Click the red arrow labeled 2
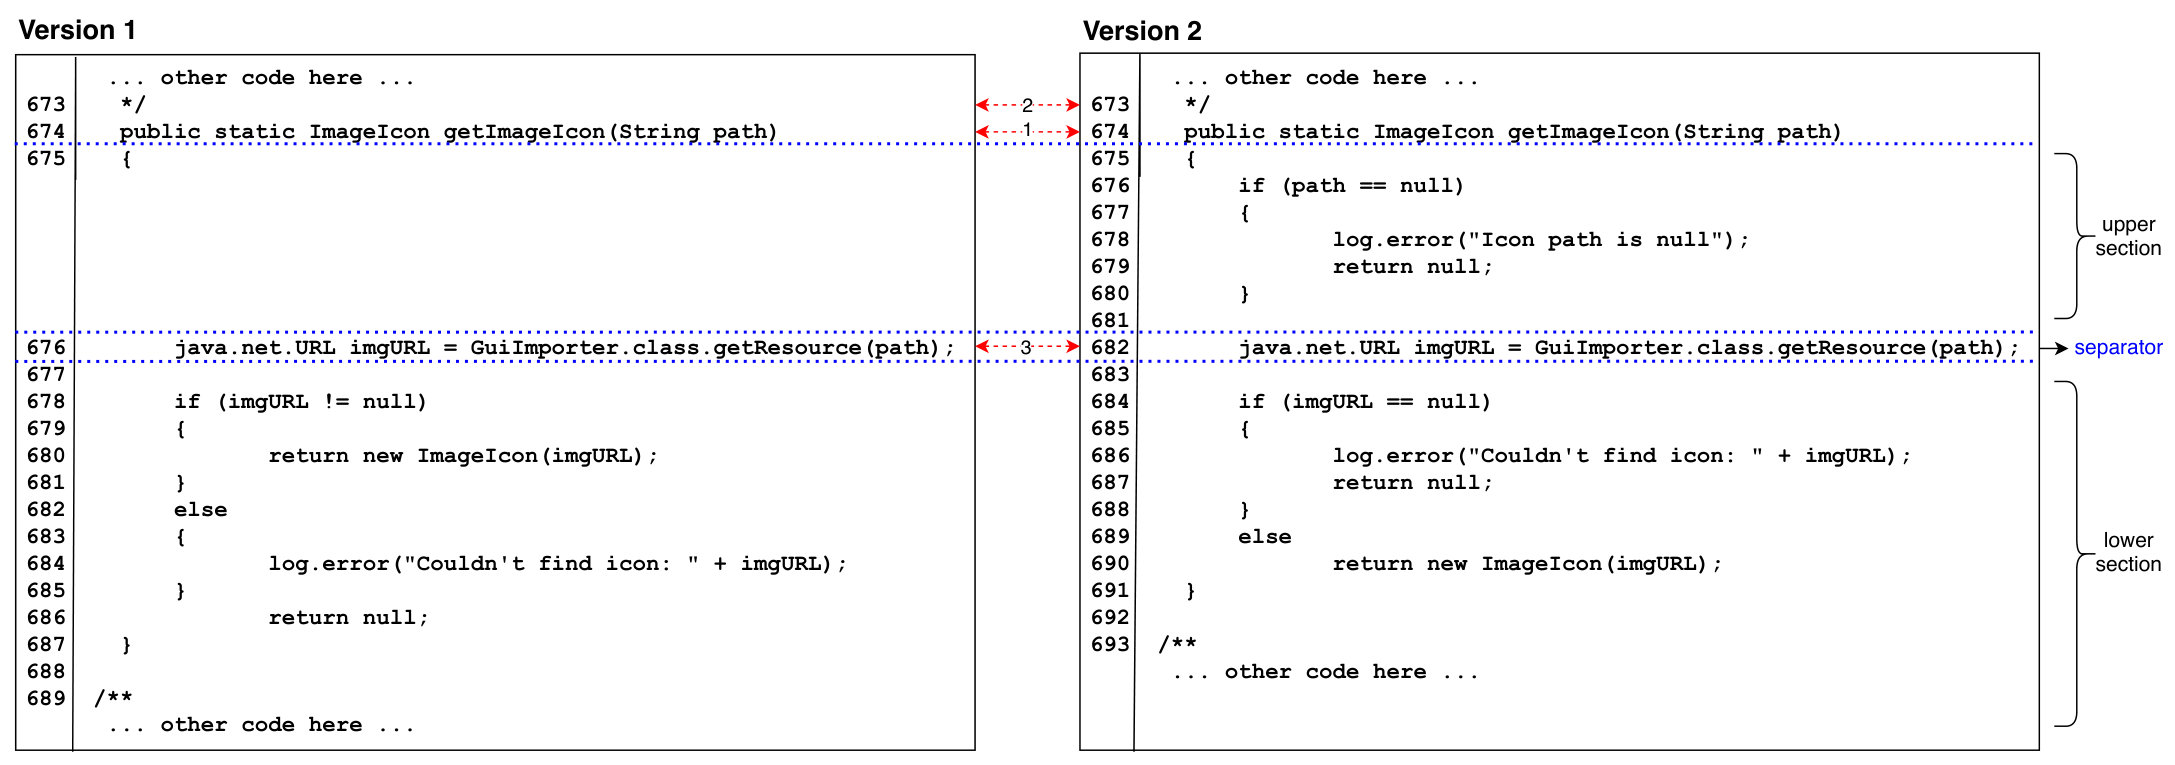This screenshot has width=2175, height=765. tap(1027, 104)
